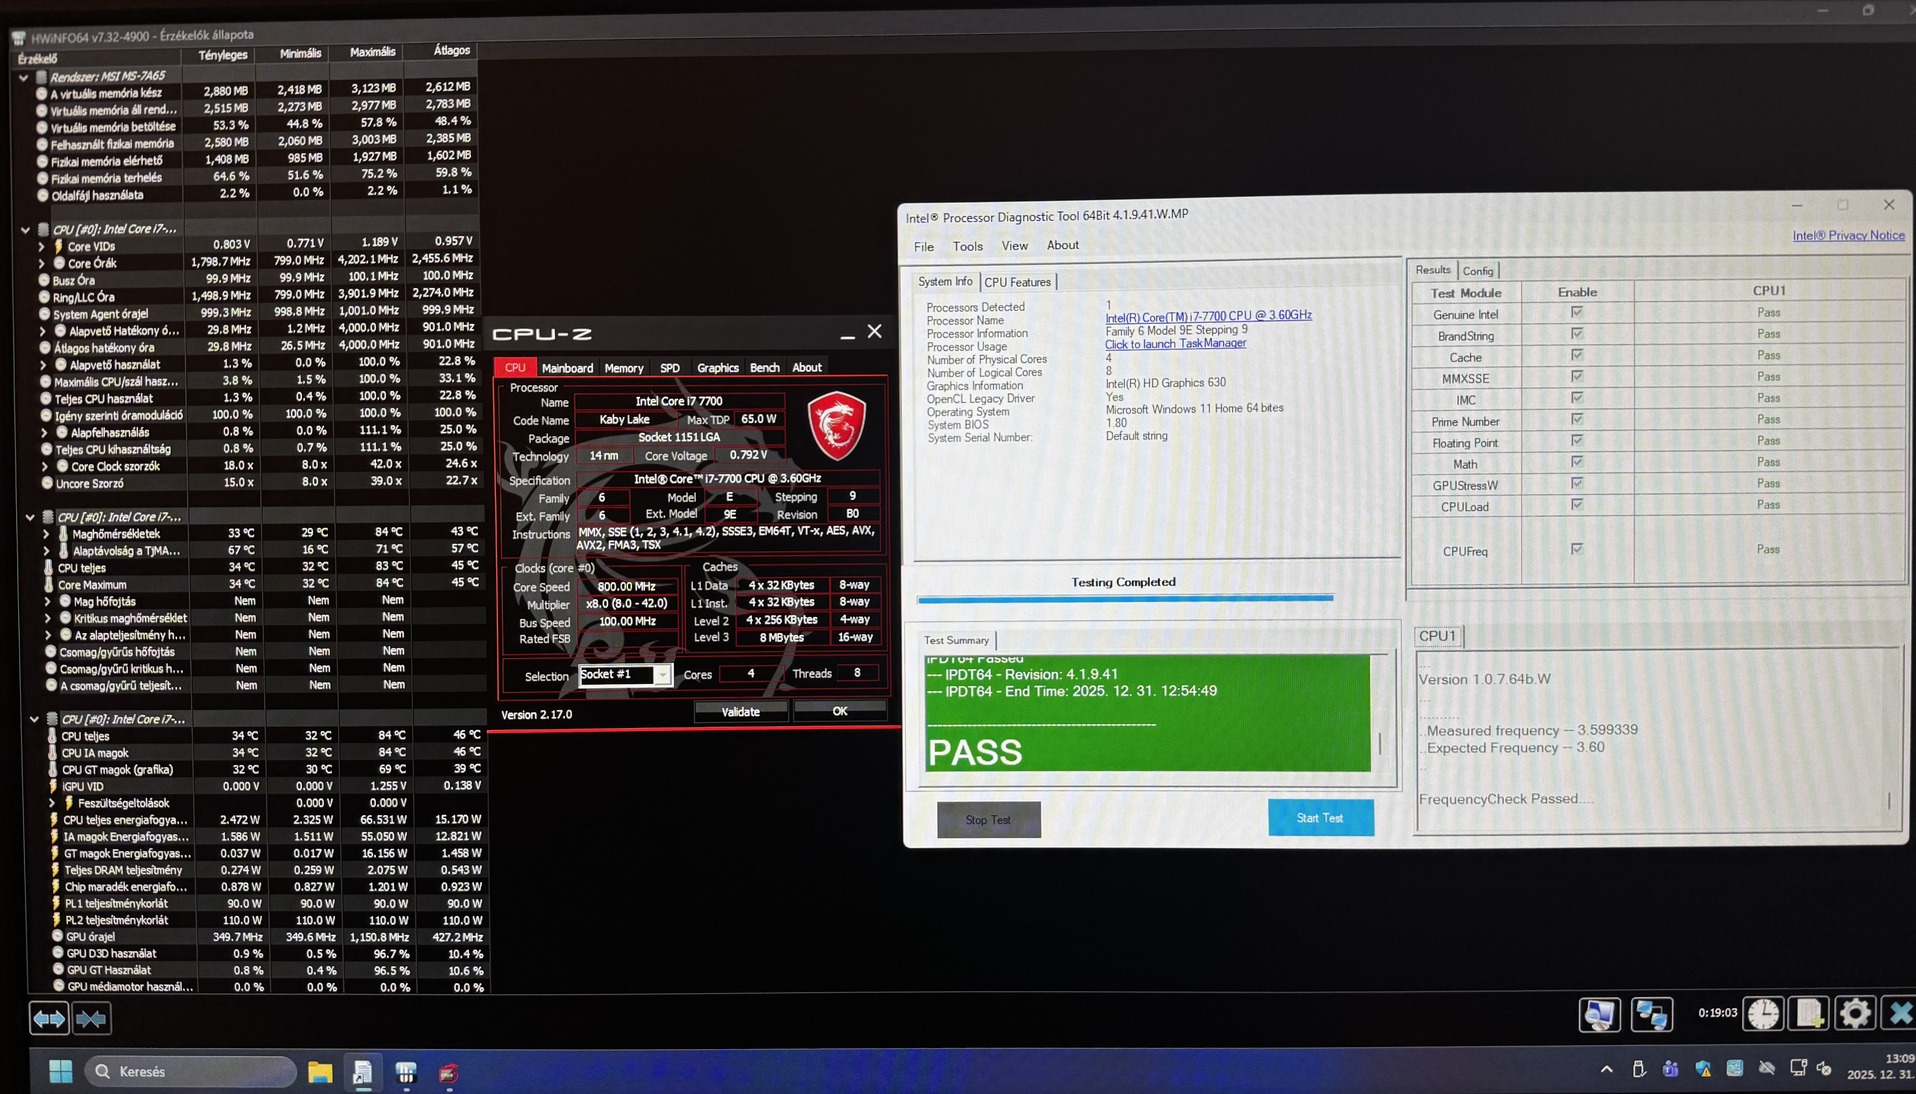Click the Start Test button
This screenshot has height=1094, width=1916.
coord(1320,818)
